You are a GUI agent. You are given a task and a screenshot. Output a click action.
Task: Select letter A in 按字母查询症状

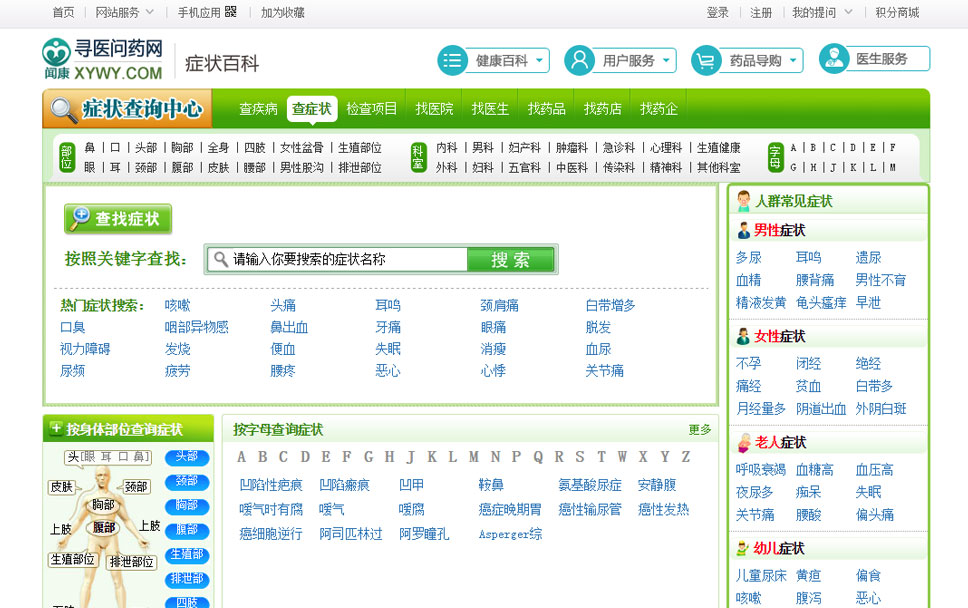[241, 457]
